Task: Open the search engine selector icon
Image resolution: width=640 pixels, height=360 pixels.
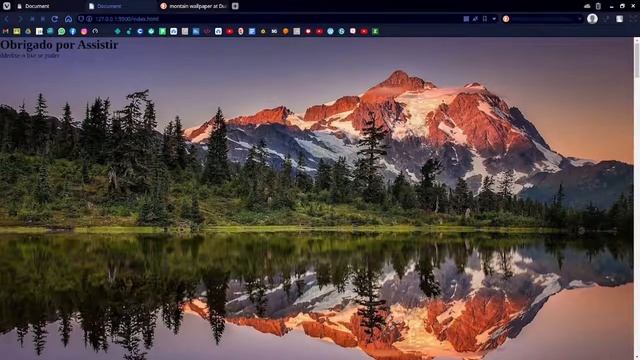Action: [x=506, y=19]
